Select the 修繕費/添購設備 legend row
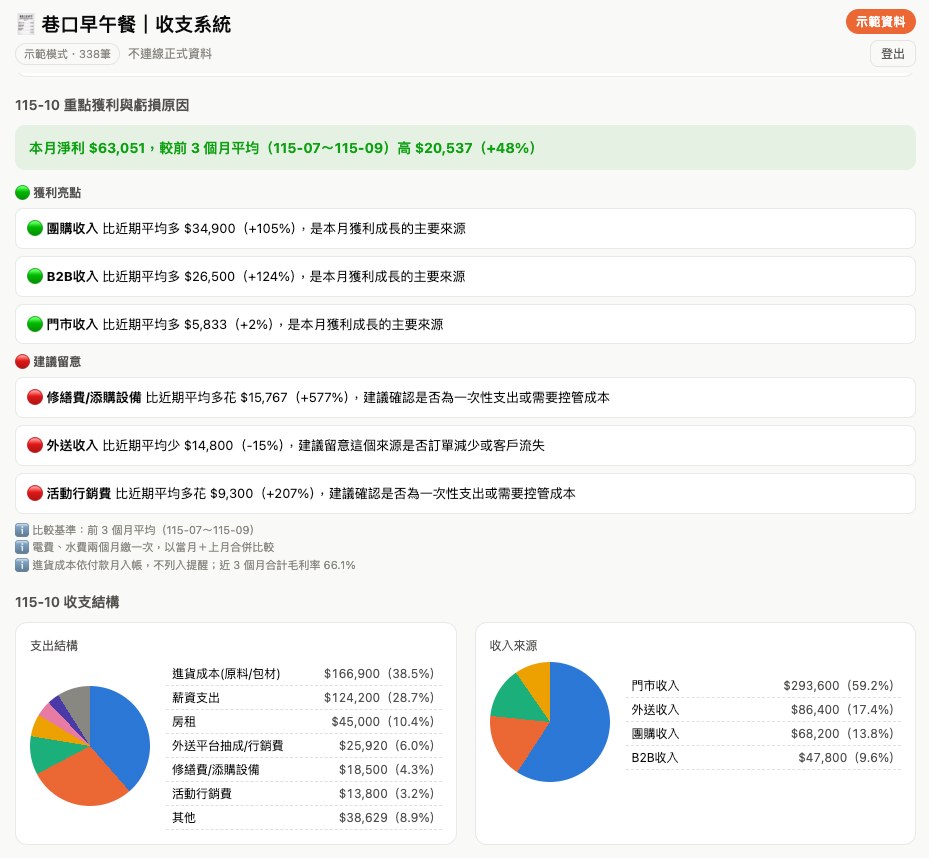 [304, 770]
